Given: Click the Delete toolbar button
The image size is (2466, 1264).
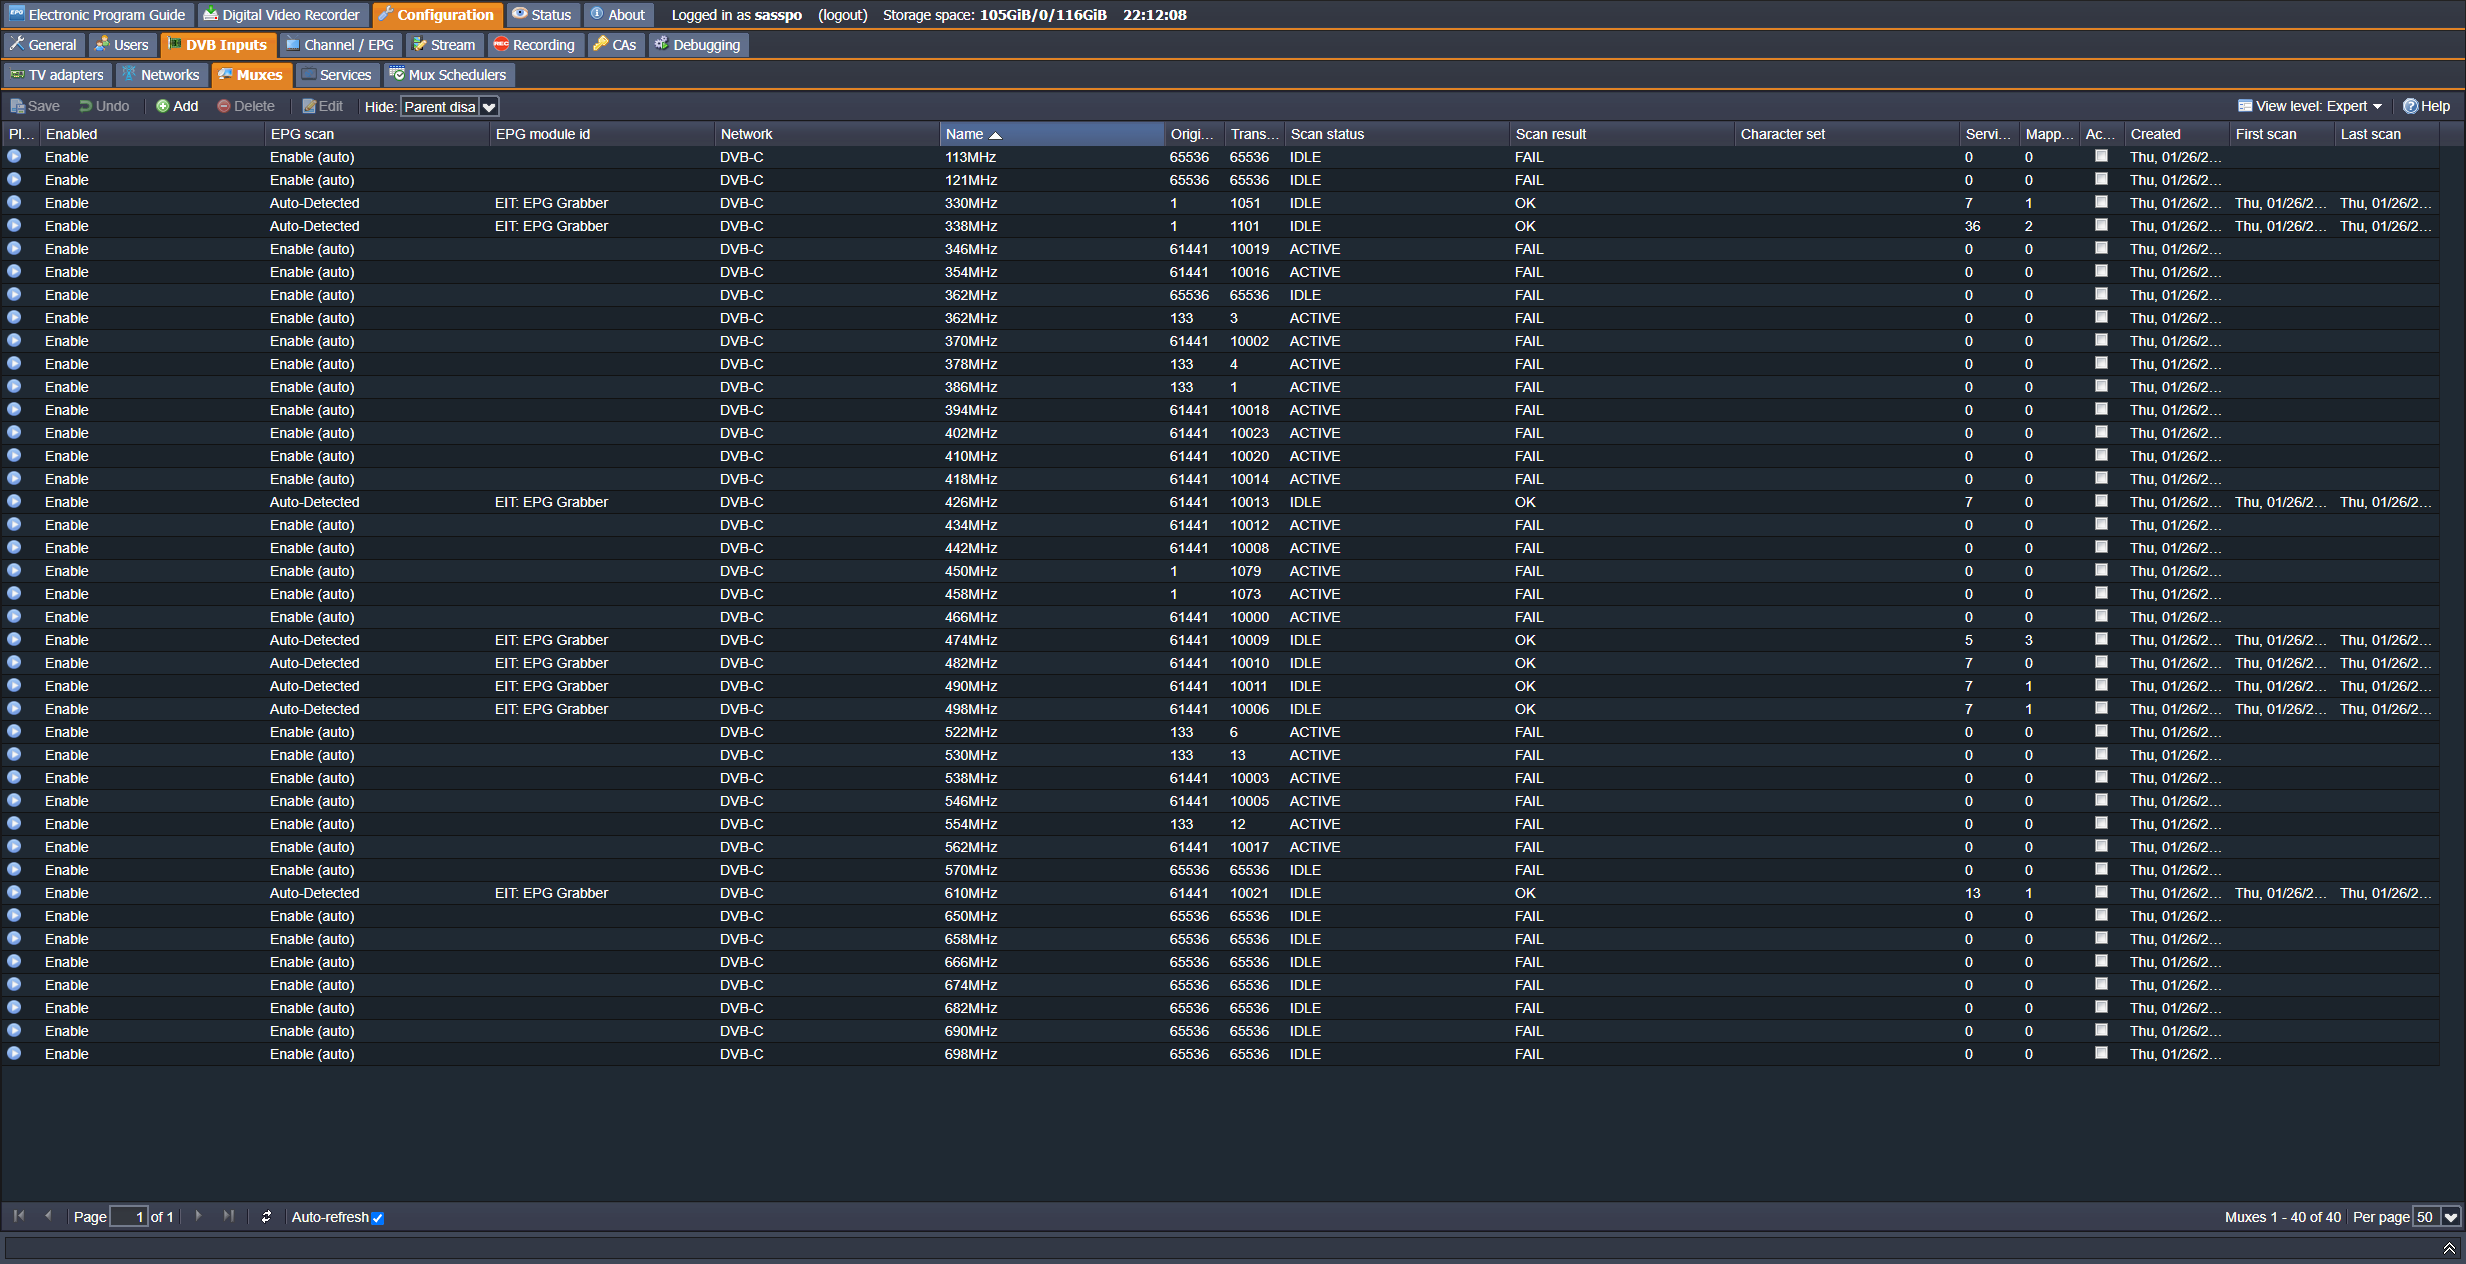Looking at the screenshot, I should [x=246, y=106].
